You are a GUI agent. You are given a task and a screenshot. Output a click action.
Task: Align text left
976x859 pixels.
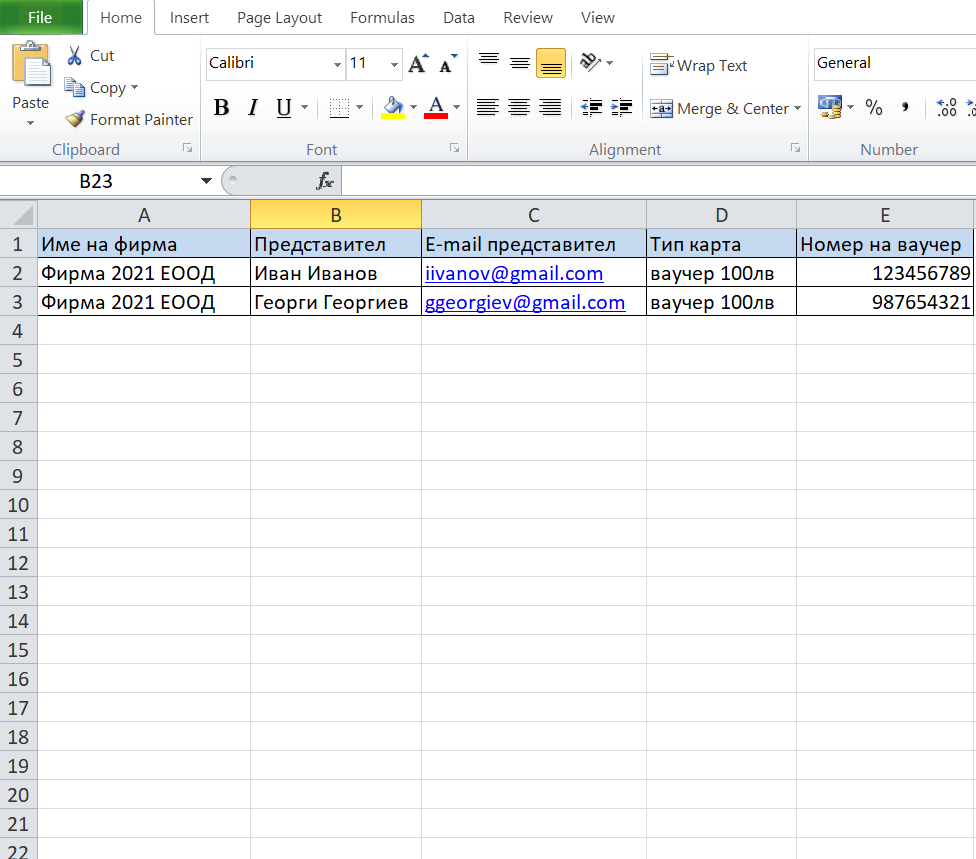tap(487, 108)
